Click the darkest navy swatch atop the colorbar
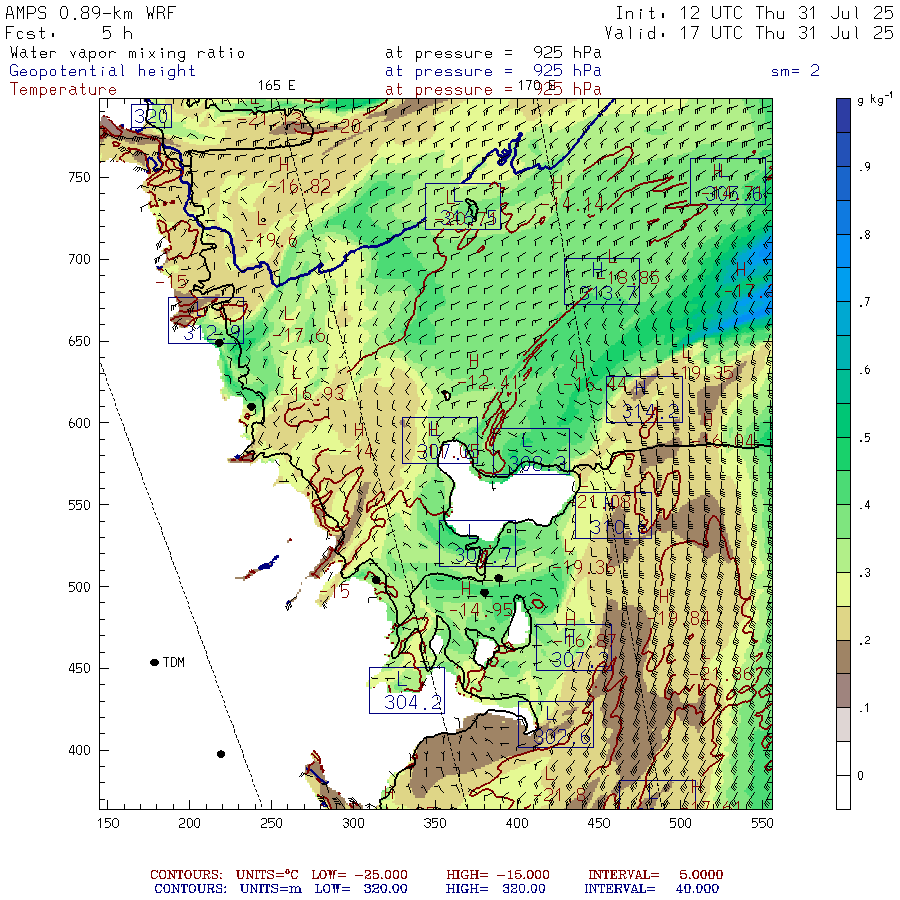 (x=843, y=115)
